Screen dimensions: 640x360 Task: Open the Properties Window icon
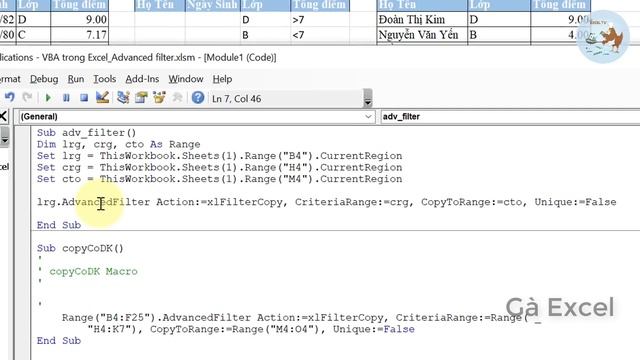pos(141,98)
